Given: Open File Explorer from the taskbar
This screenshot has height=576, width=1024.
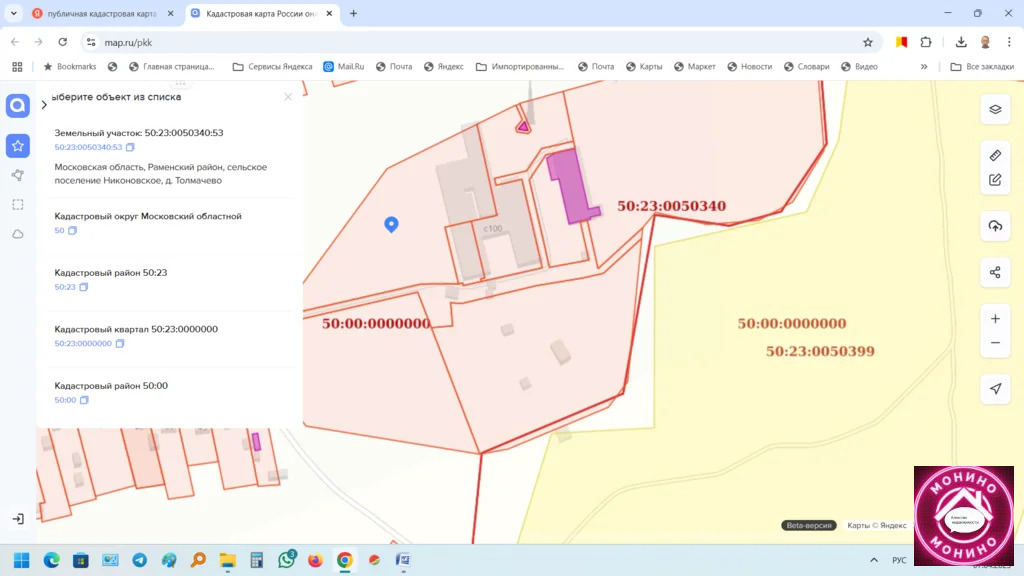Looking at the screenshot, I should pyautogui.click(x=227, y=560).
